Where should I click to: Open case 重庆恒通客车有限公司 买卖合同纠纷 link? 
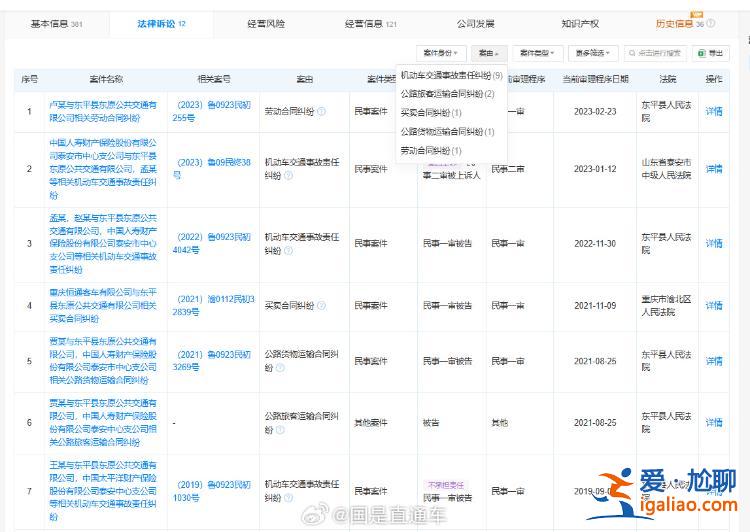pyautogui.click(x=103, y=305)
